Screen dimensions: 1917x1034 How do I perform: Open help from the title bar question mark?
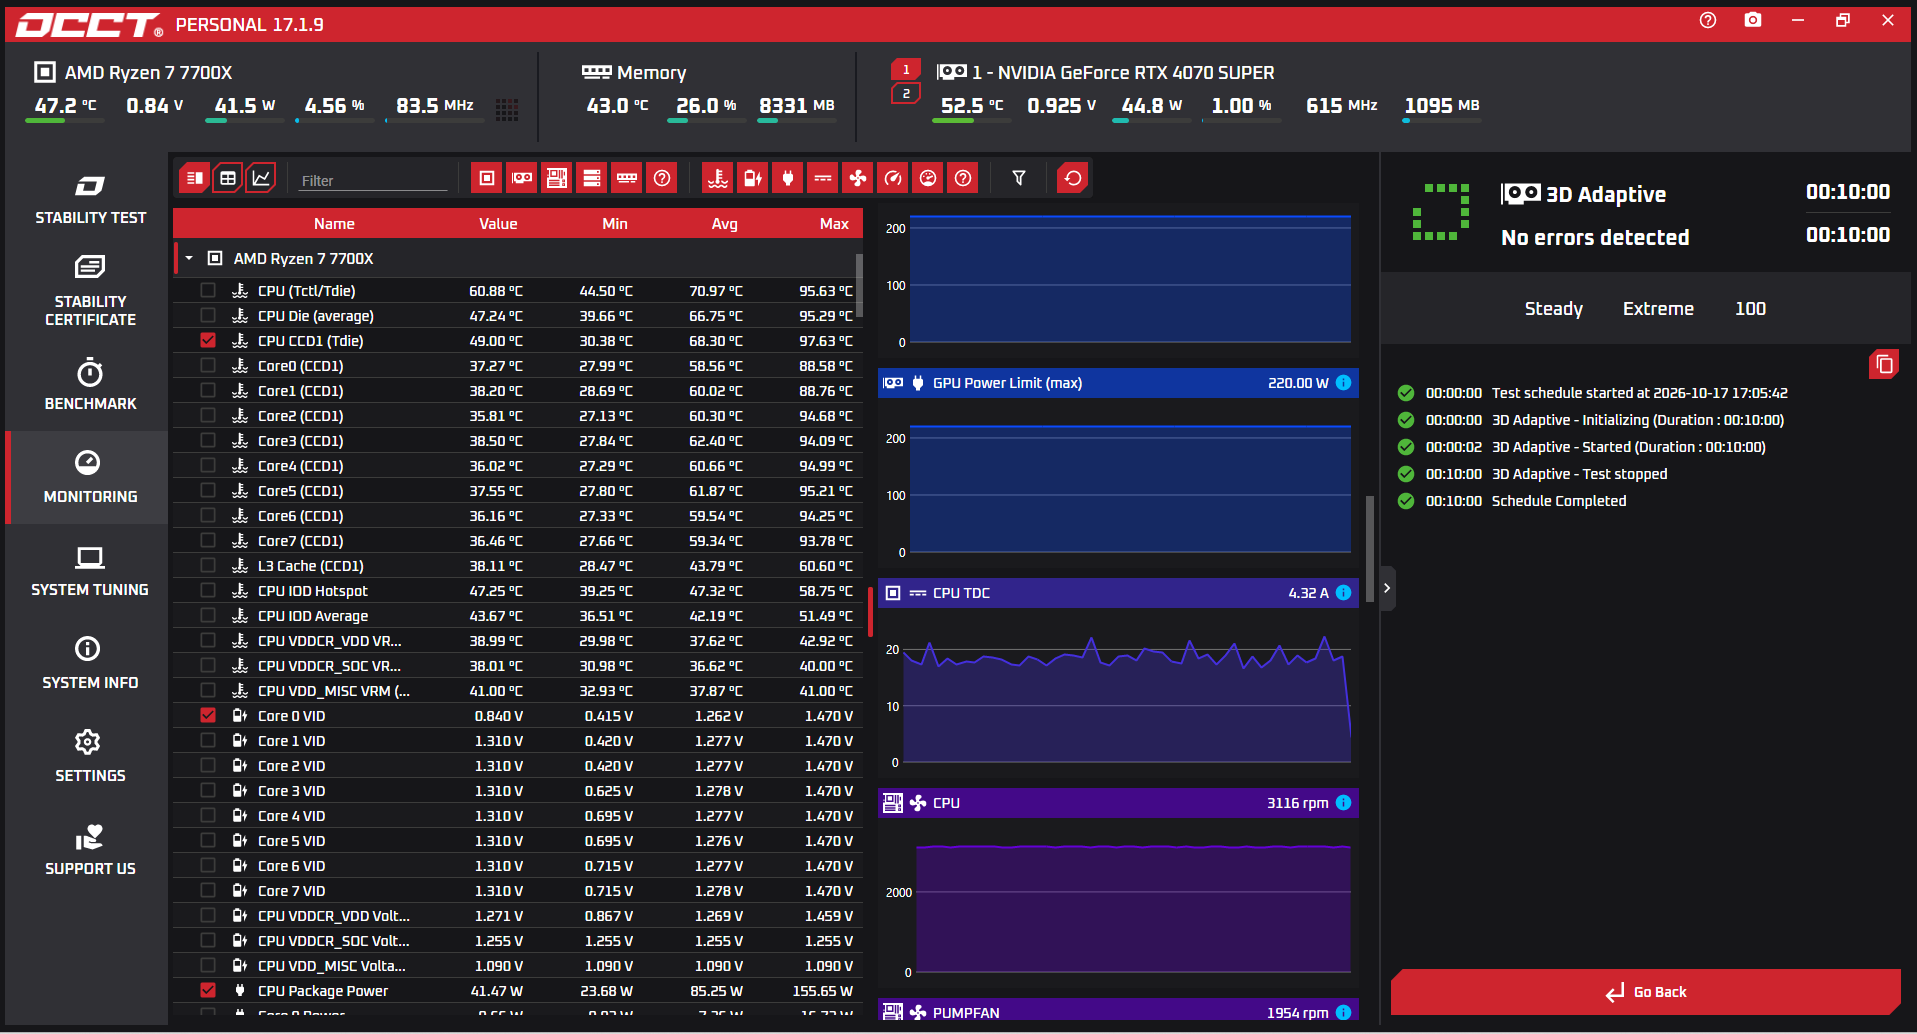(1708, 20)
